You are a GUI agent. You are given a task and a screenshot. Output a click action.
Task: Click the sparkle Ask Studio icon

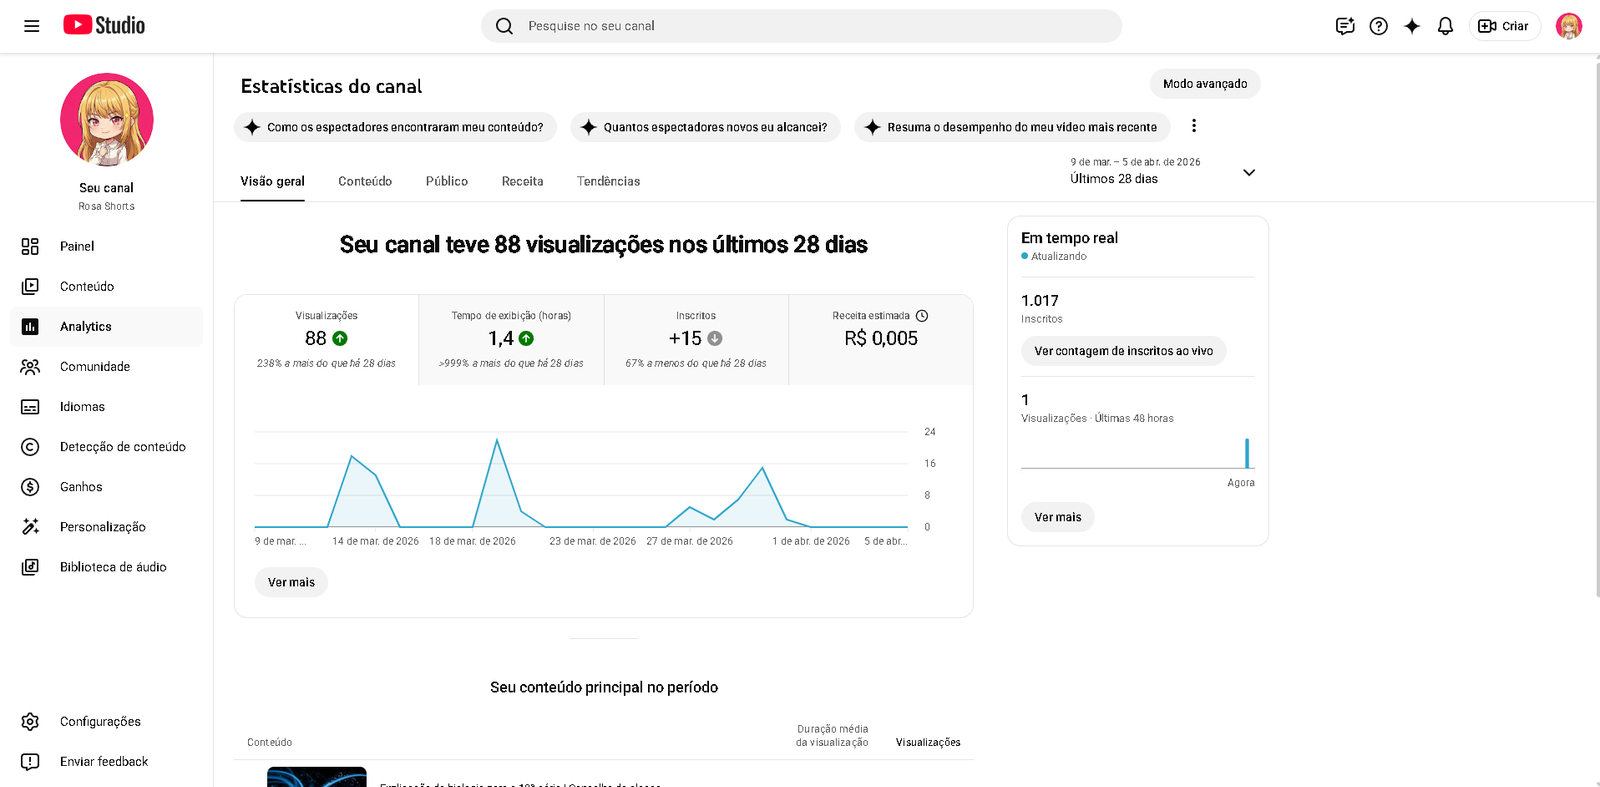click(1411, 26)
